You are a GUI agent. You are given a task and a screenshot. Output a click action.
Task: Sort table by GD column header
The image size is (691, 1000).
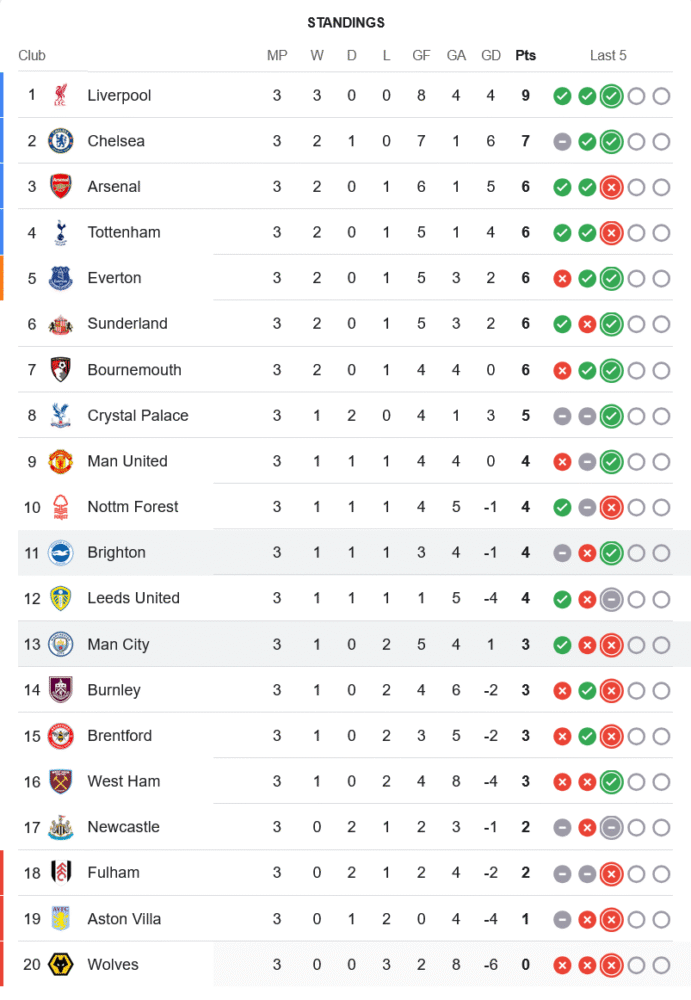(490, 55)
